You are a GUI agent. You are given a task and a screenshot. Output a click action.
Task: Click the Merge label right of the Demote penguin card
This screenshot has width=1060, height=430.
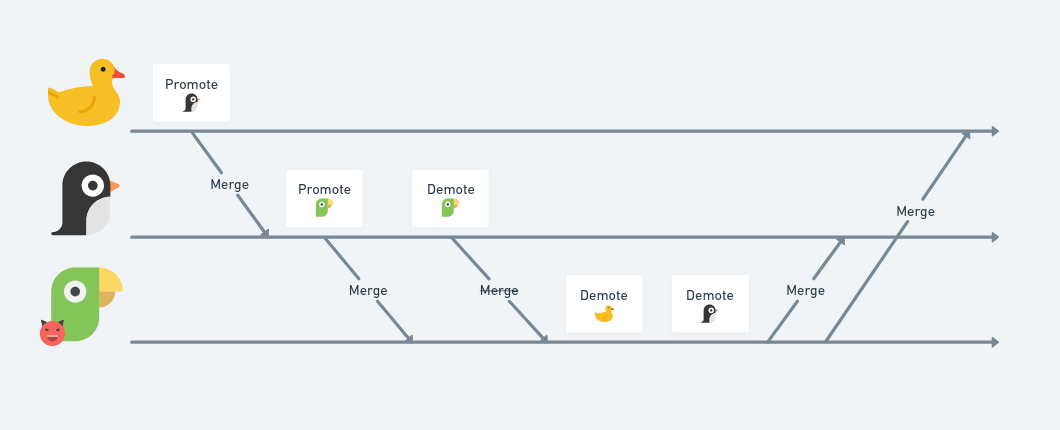click(805, 291)
